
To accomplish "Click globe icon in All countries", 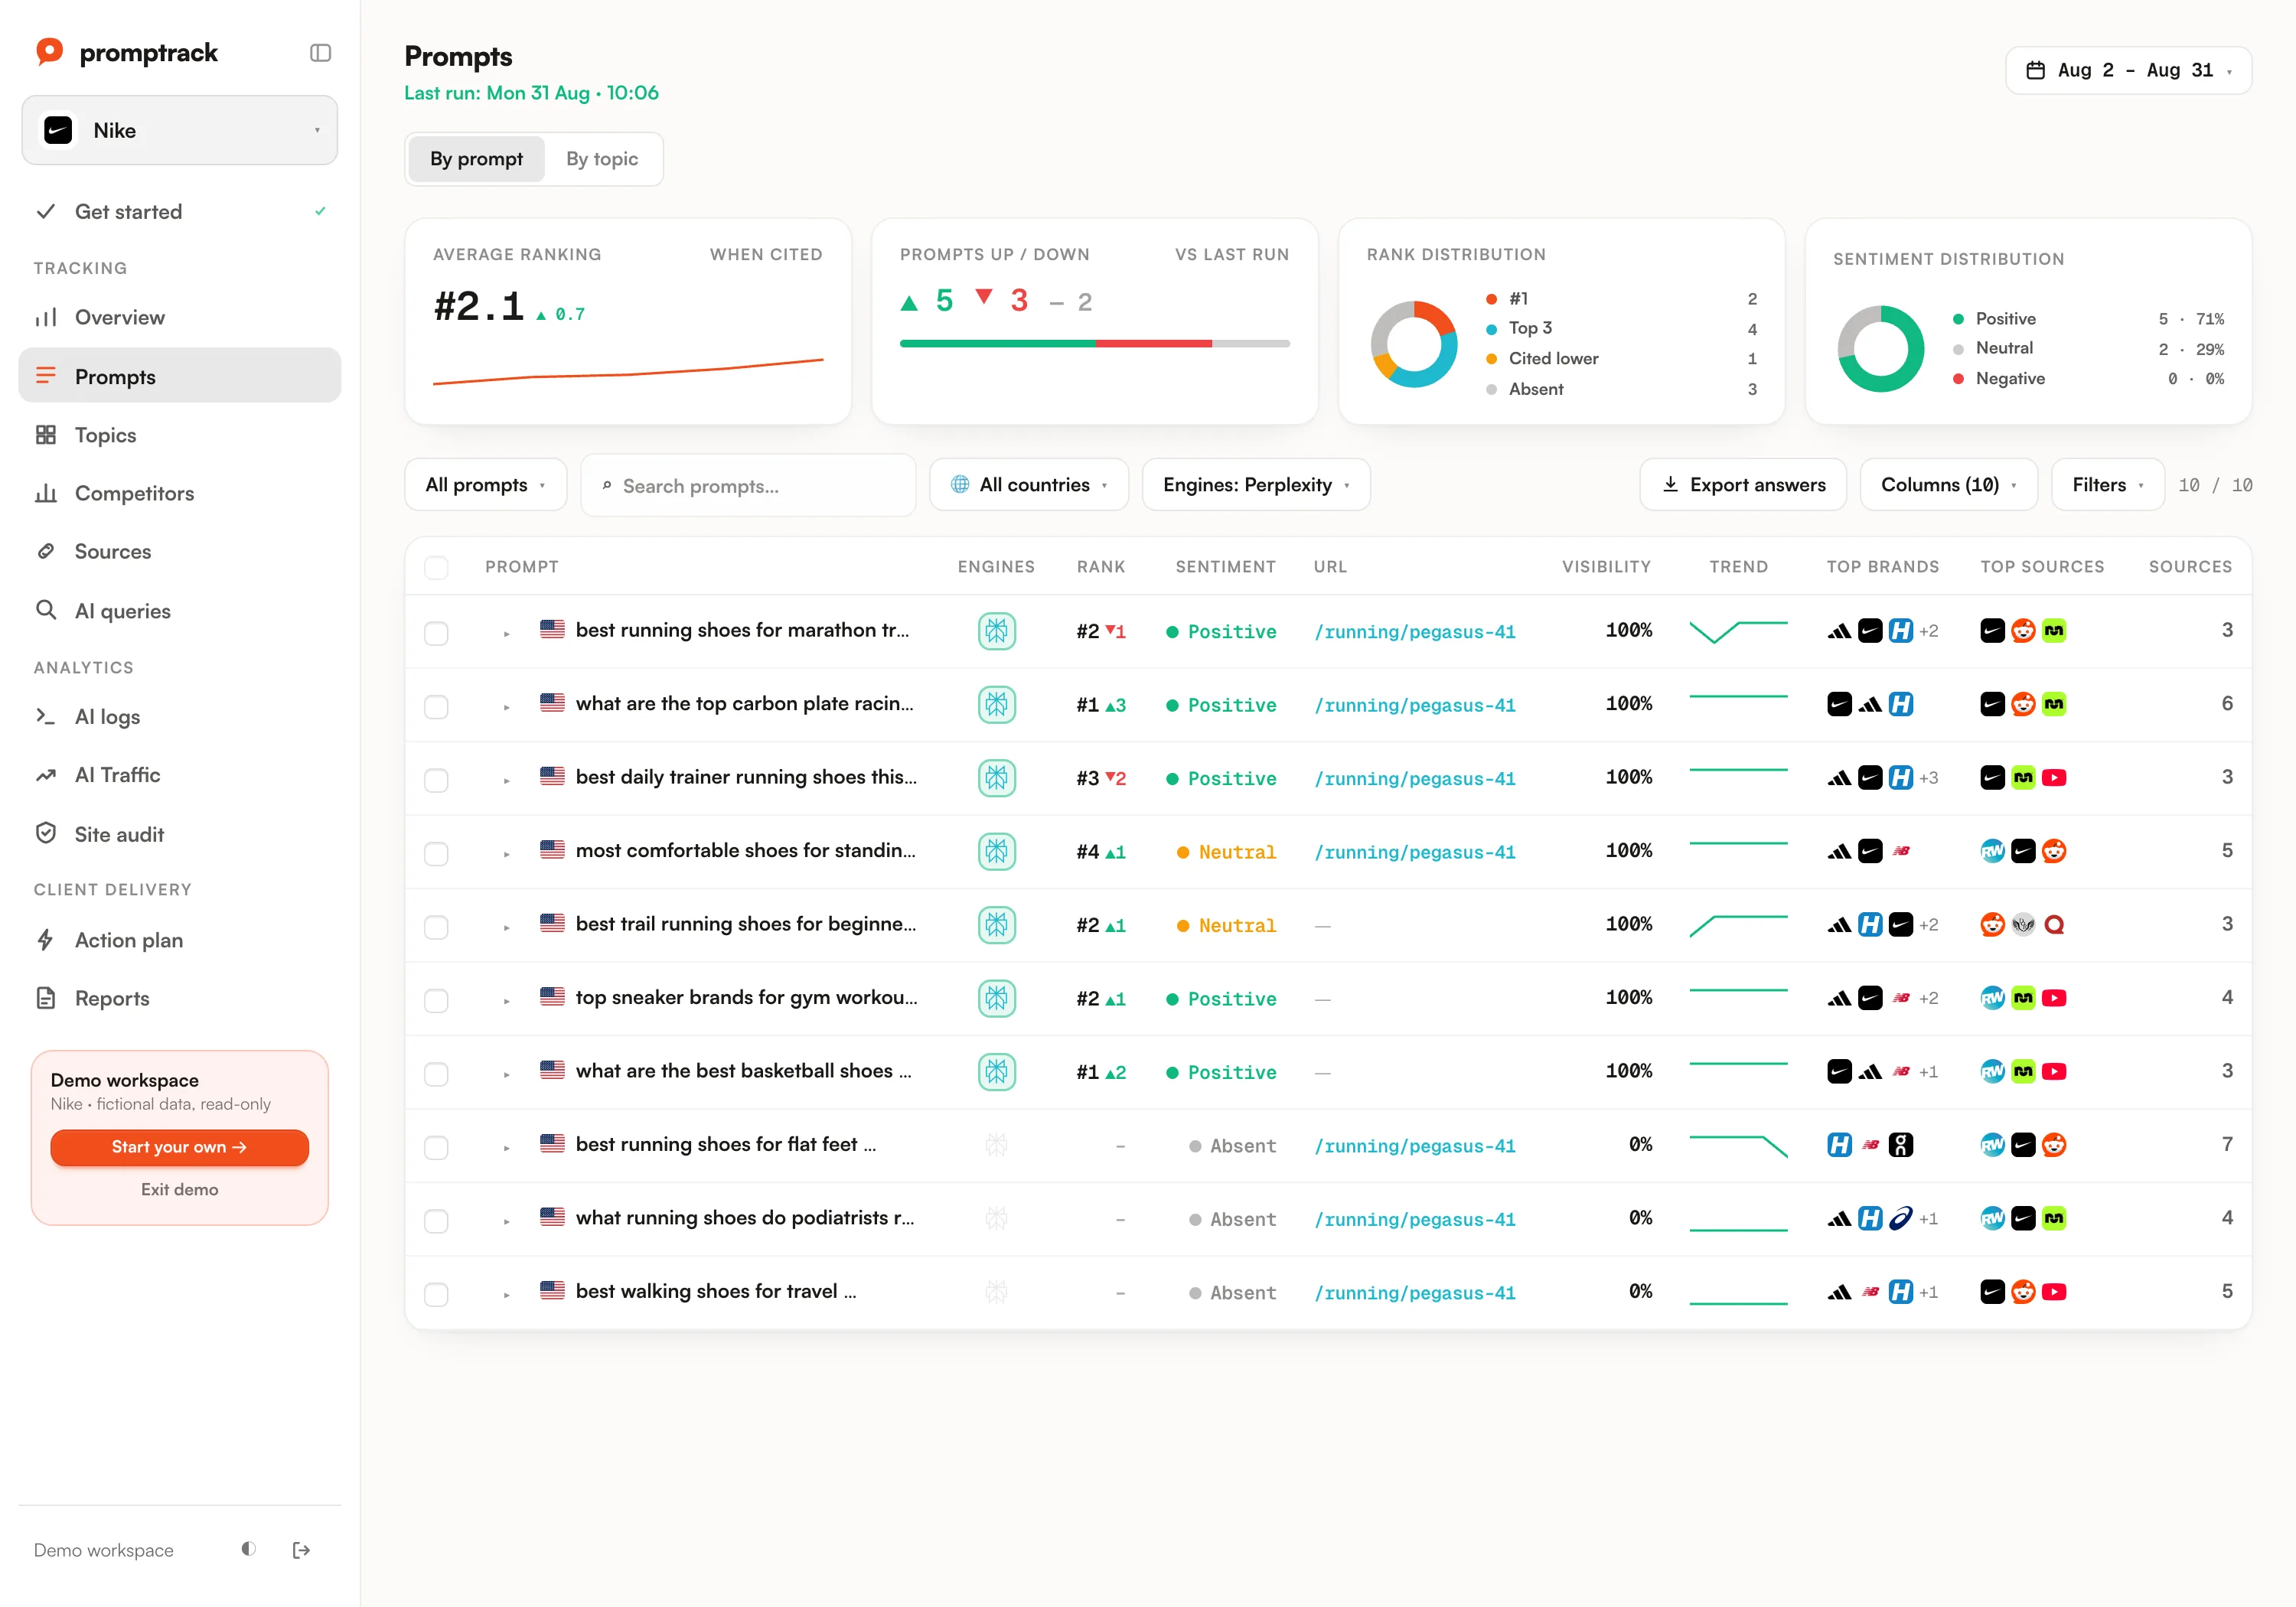I will [960, 484].
